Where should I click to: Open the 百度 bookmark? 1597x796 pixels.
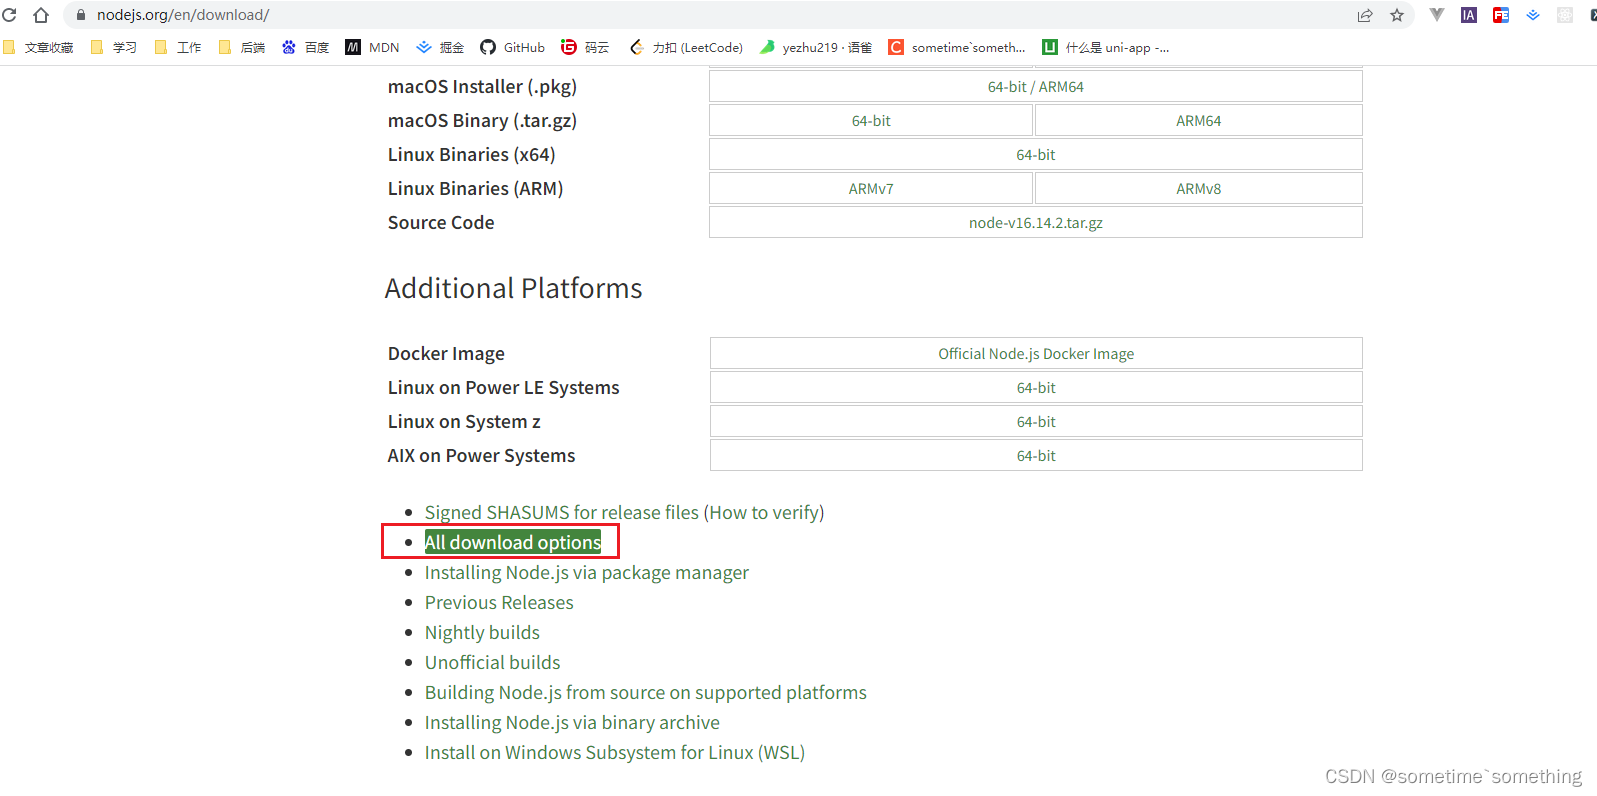tap(306, 47)
